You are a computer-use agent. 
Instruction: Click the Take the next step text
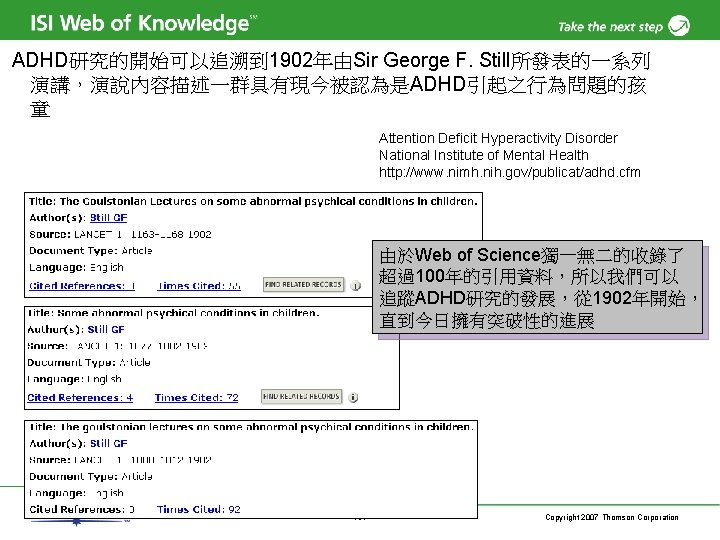tap(610, 27)
